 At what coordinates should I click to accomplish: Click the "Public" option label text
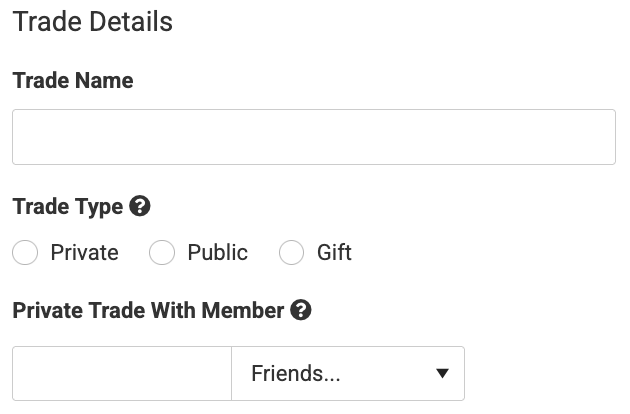click(x=217, y=253)
